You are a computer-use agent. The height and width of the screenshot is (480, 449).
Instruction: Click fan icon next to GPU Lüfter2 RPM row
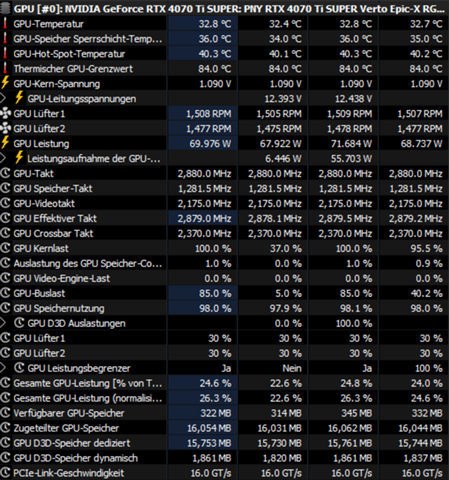pyautogui.click(x=5, y=128)
